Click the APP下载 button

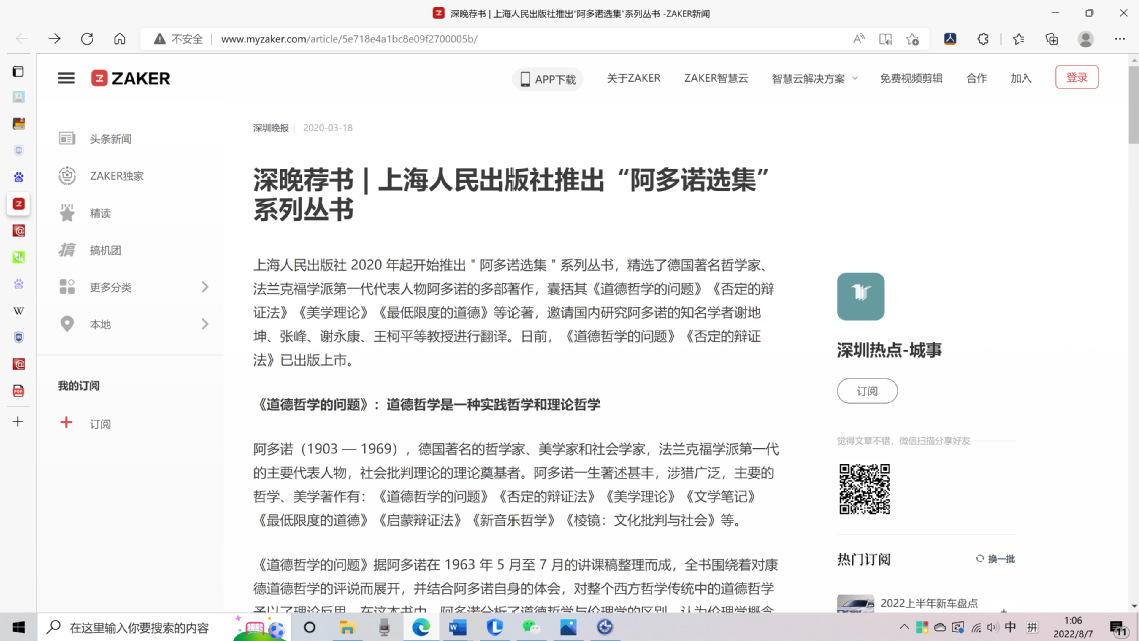[547, 79]
